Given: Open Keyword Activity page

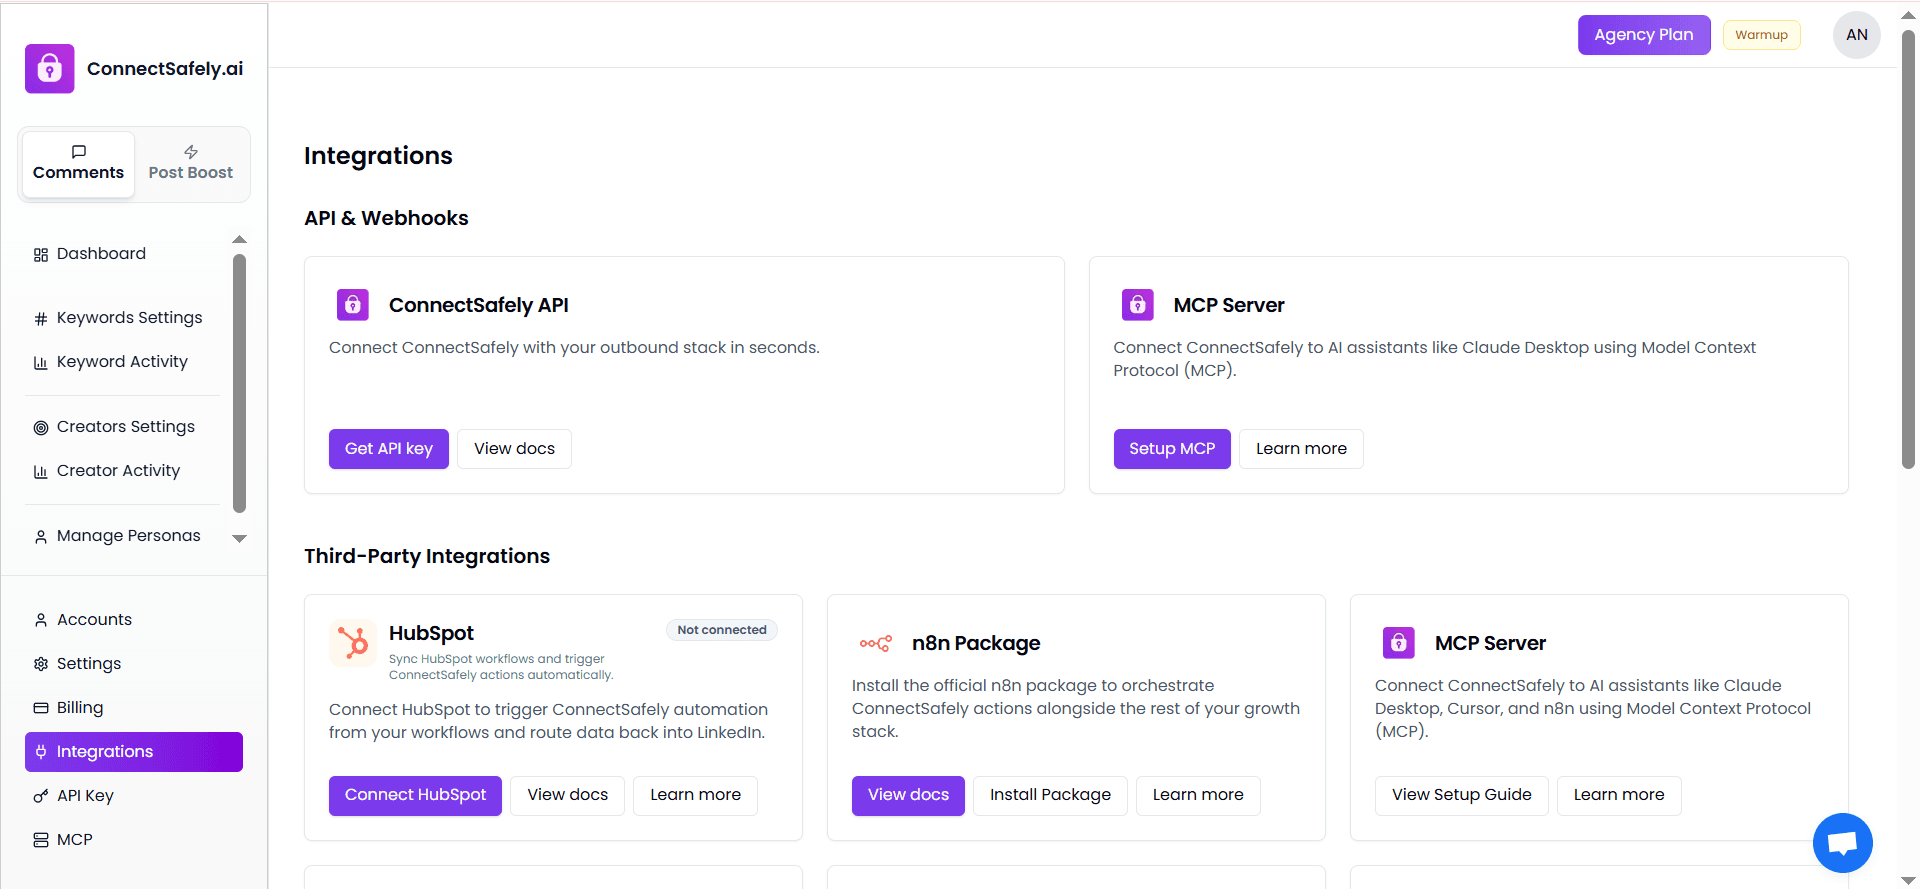Looking at the screenshot, I should point(122,362).
